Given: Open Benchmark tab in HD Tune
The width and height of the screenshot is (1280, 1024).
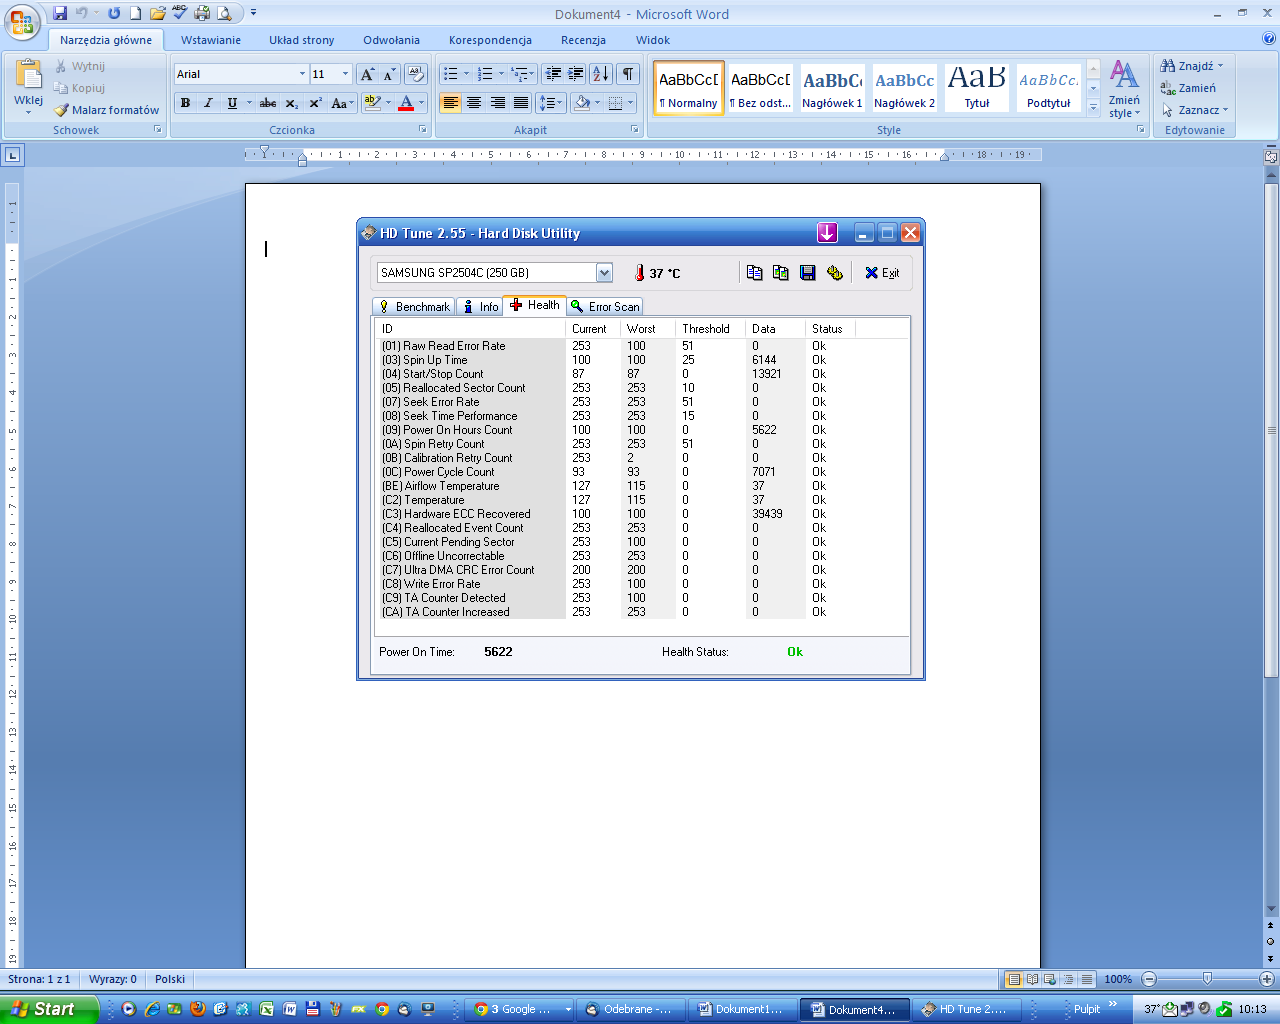Looking at the screenshot, I should 414,306.
